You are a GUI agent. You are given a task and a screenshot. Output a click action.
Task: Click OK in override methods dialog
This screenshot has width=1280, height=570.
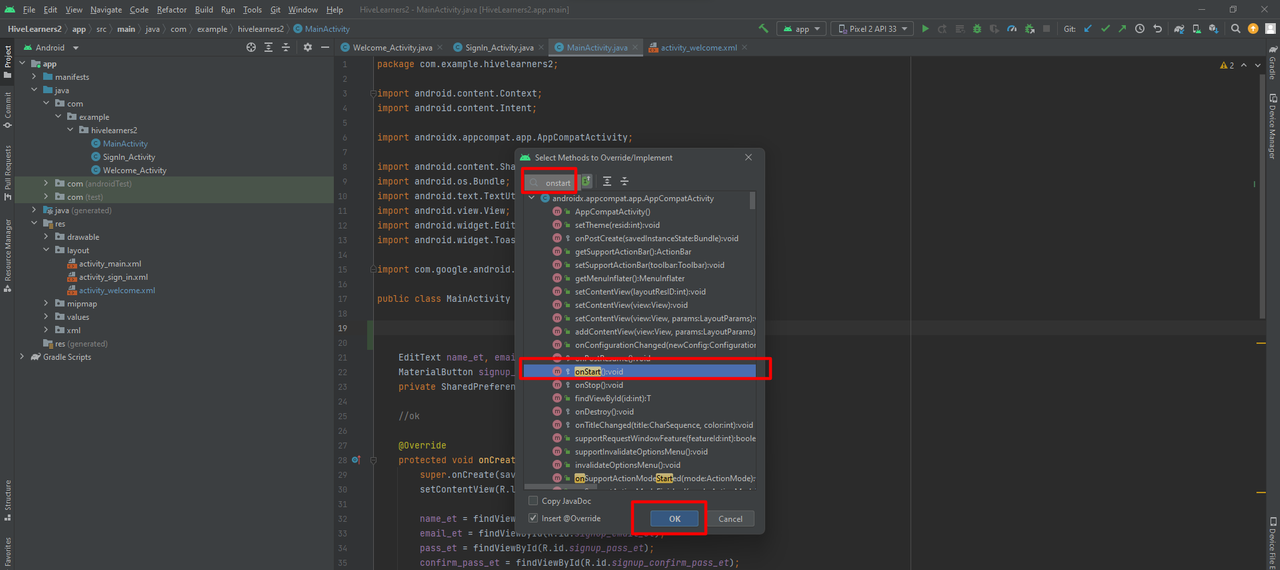pyautogui.click(x=674, y=518)
